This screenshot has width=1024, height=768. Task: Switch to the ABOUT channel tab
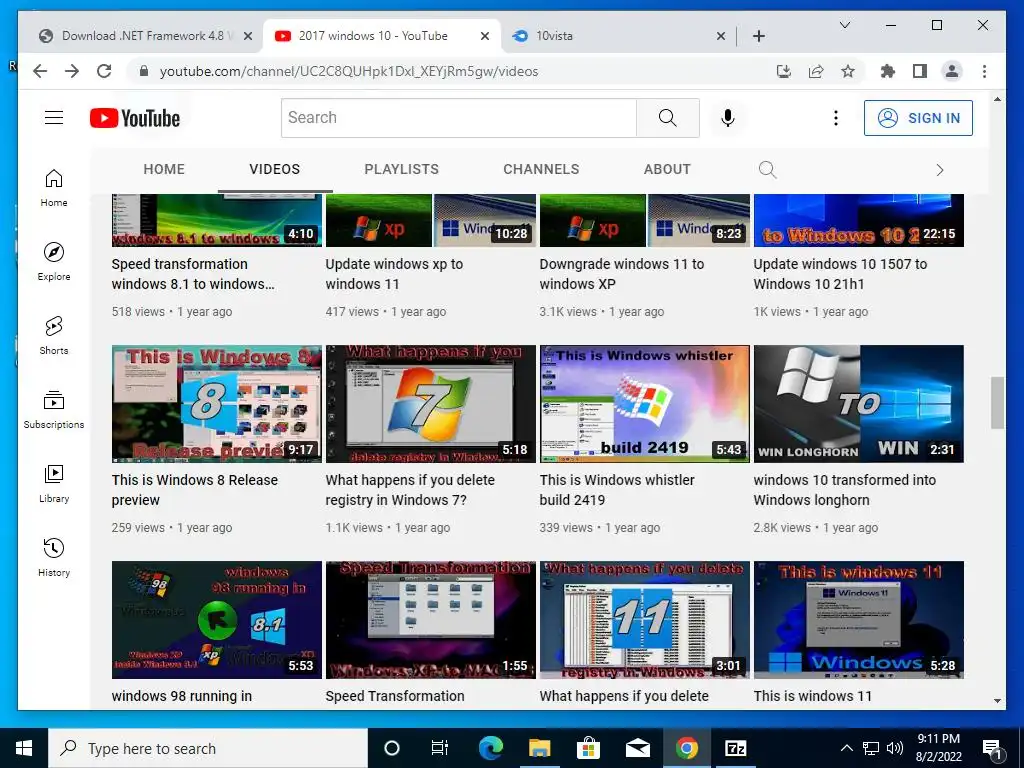[667, 169]
